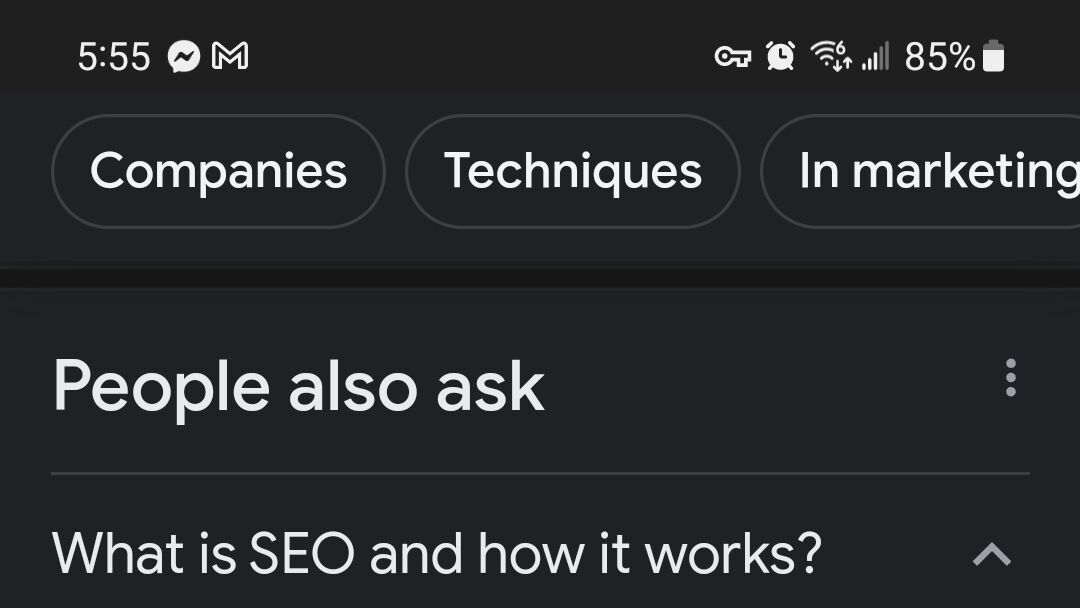Tap the divider line under People also ask
This screenshot has height=608, width=1080.
[x=541, y=474]
